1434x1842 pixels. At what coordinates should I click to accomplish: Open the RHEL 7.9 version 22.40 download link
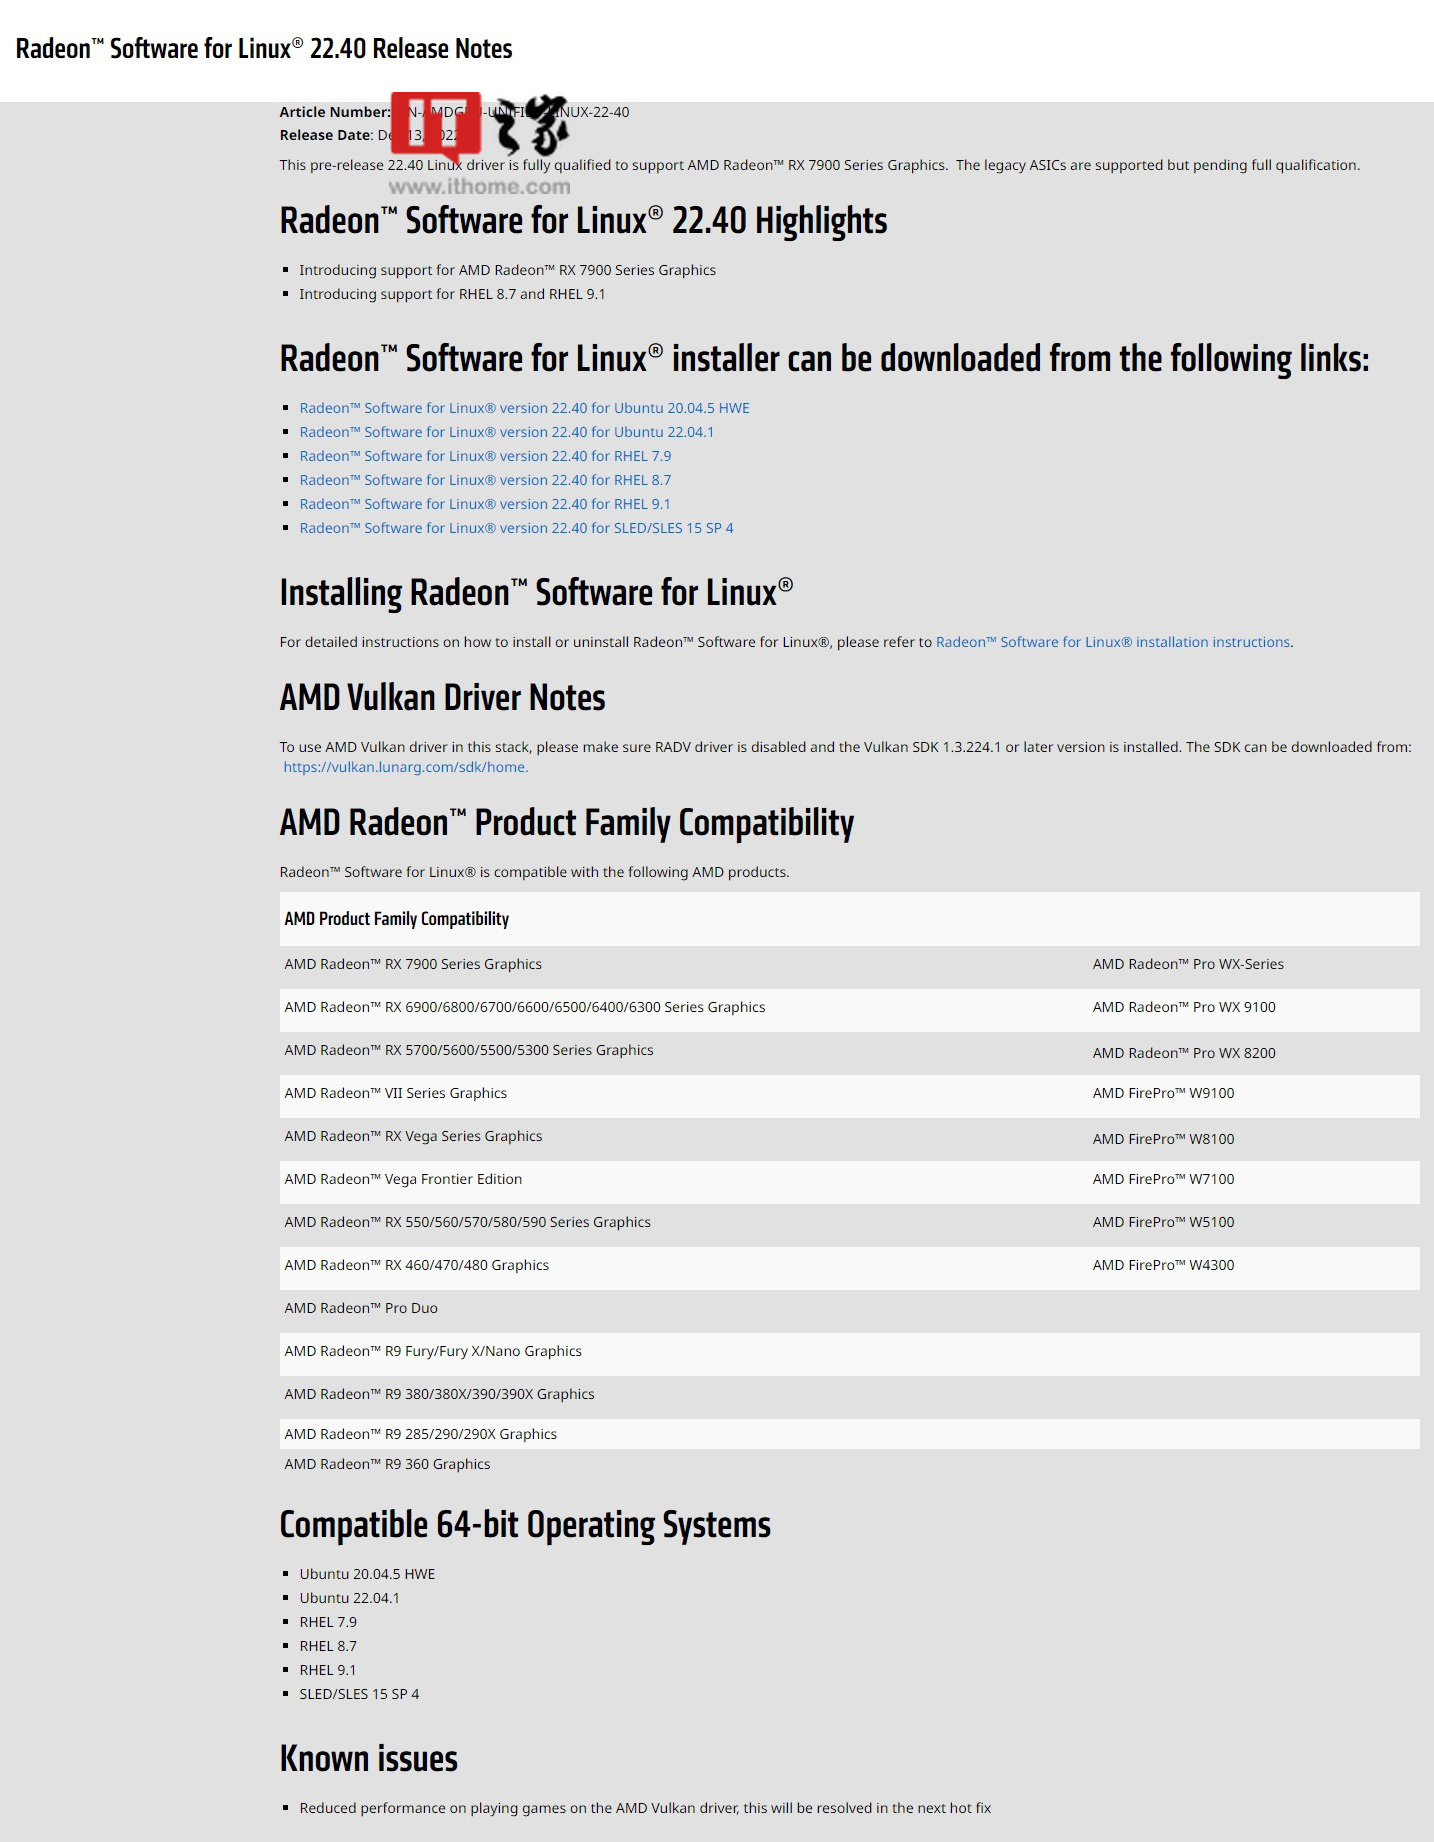click(485, 456)
